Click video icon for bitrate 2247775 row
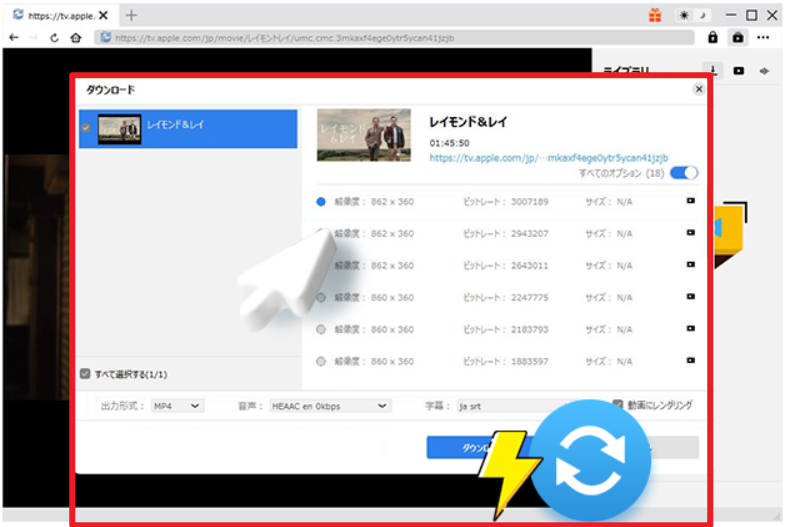 690,296
